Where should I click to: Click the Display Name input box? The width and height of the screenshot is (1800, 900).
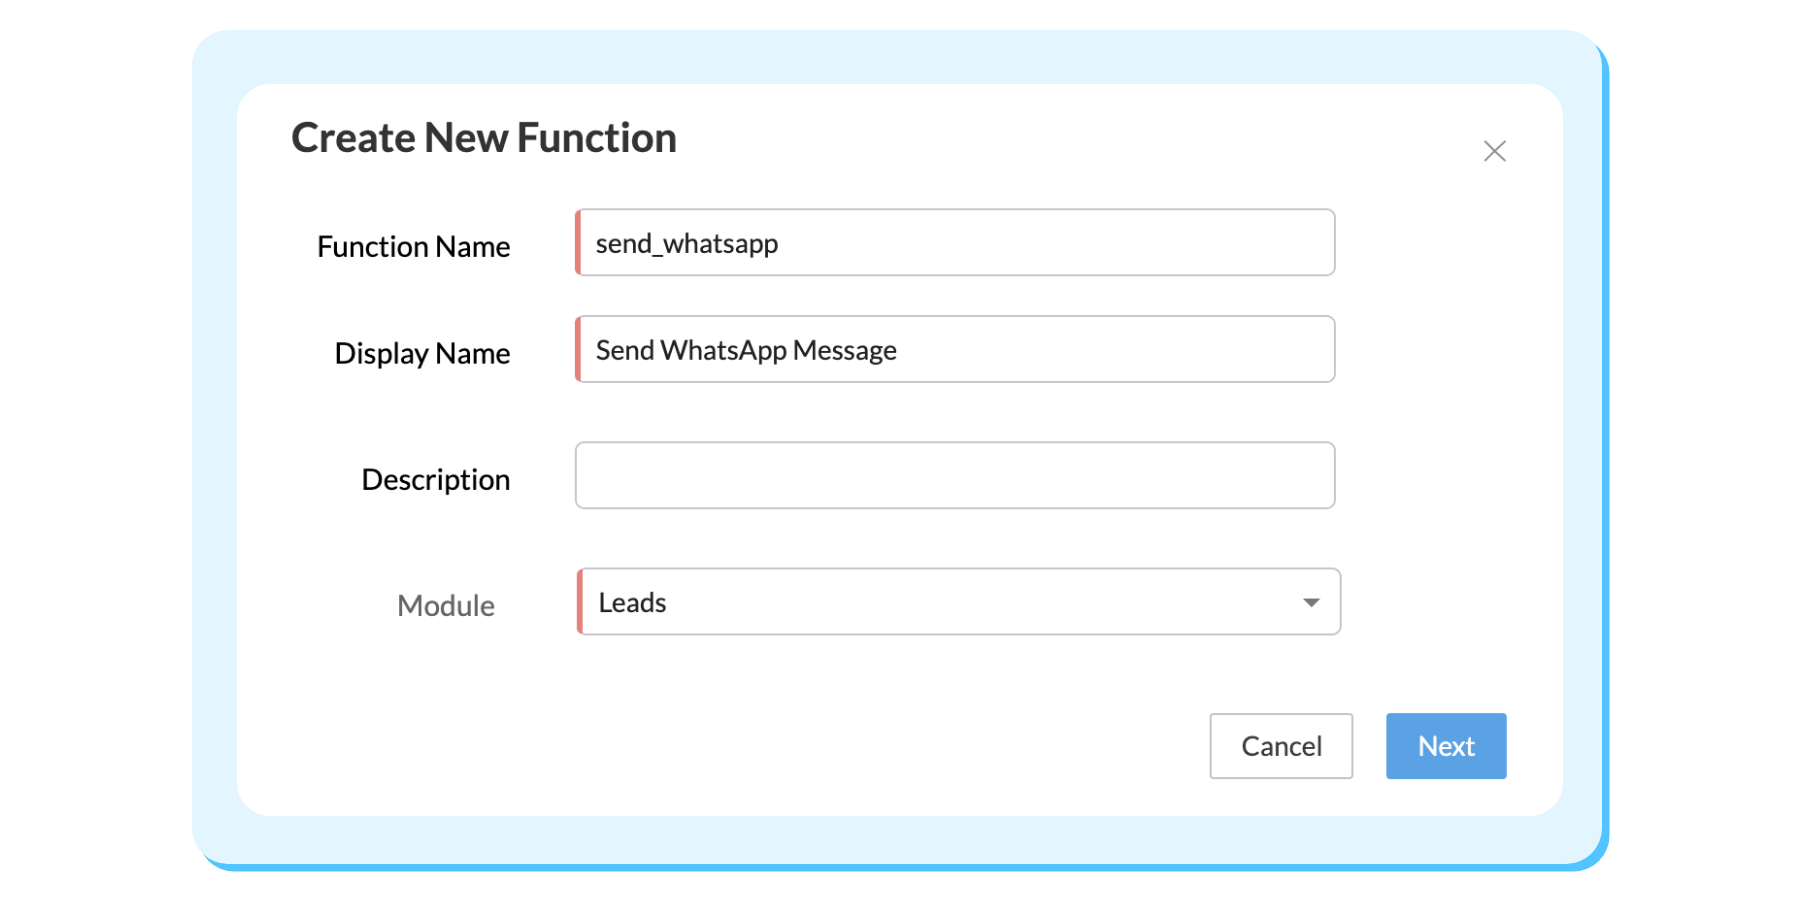click(955, 349)
